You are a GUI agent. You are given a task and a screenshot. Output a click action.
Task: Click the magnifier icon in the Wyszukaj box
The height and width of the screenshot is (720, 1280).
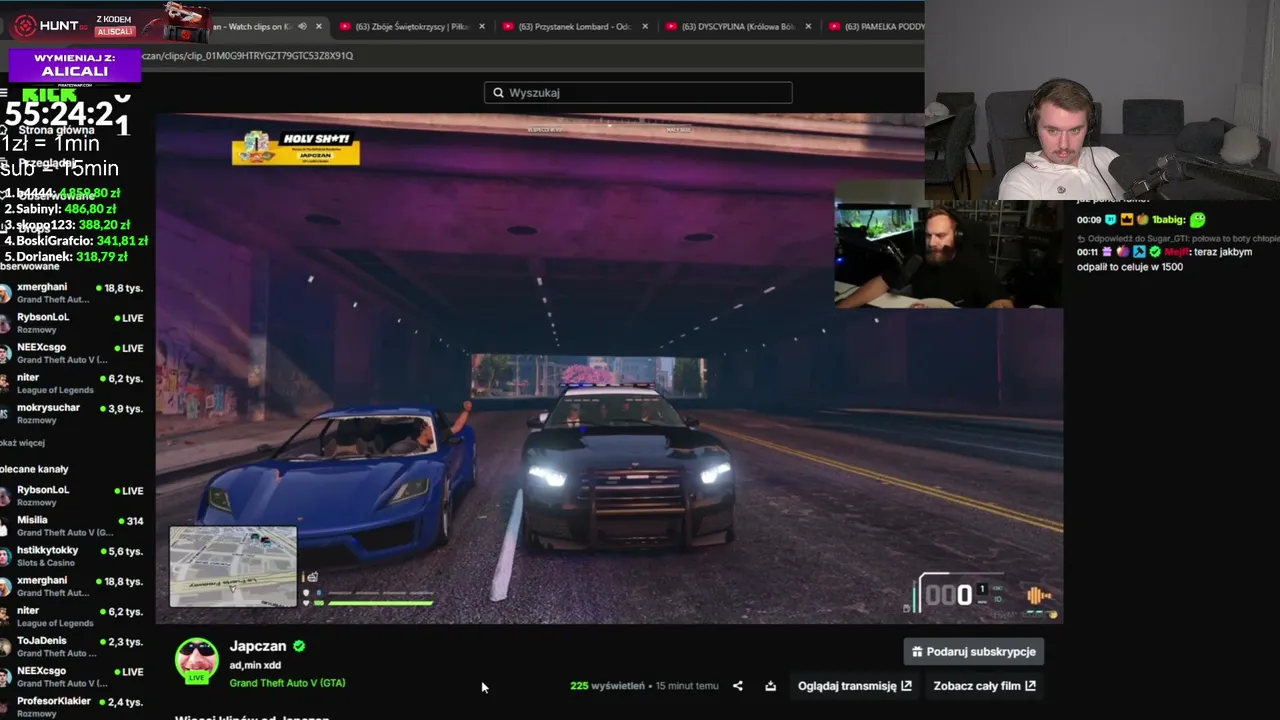498,93
